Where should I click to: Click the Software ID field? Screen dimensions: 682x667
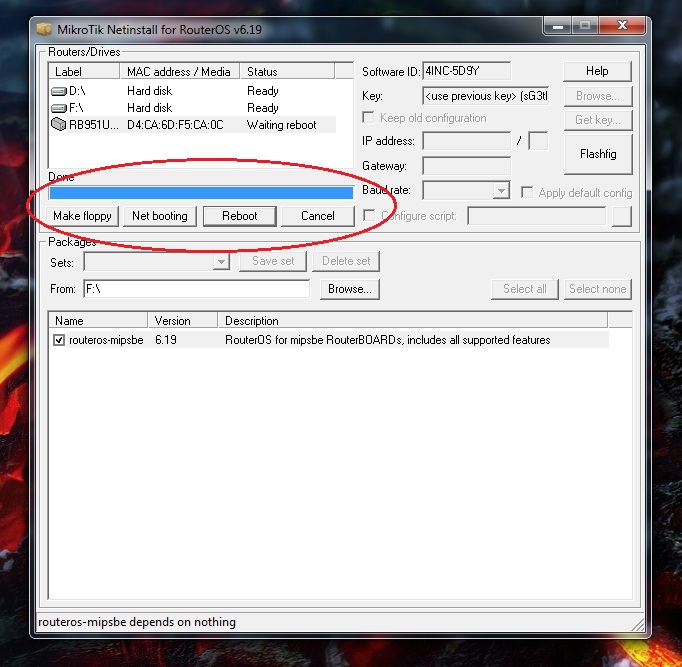click(x=466, y=71)
